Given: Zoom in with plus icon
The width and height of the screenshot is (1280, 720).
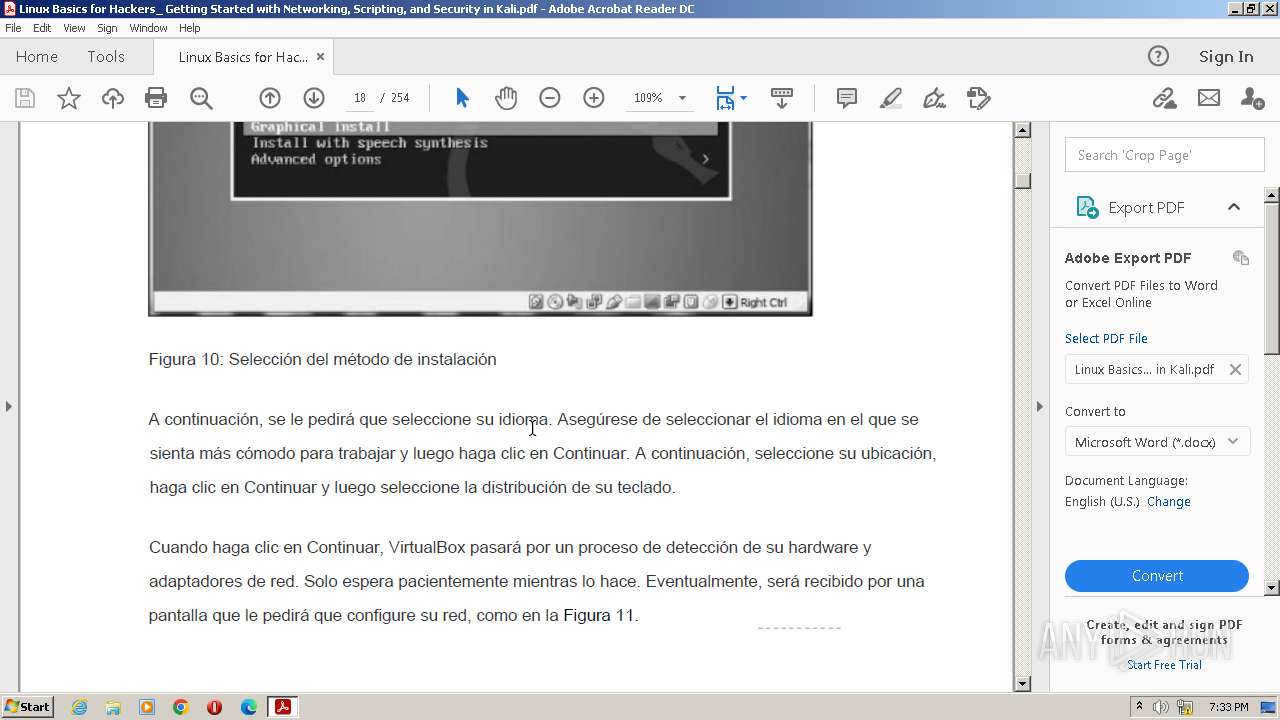Looking at the screenshot, I should coord(594,98).
